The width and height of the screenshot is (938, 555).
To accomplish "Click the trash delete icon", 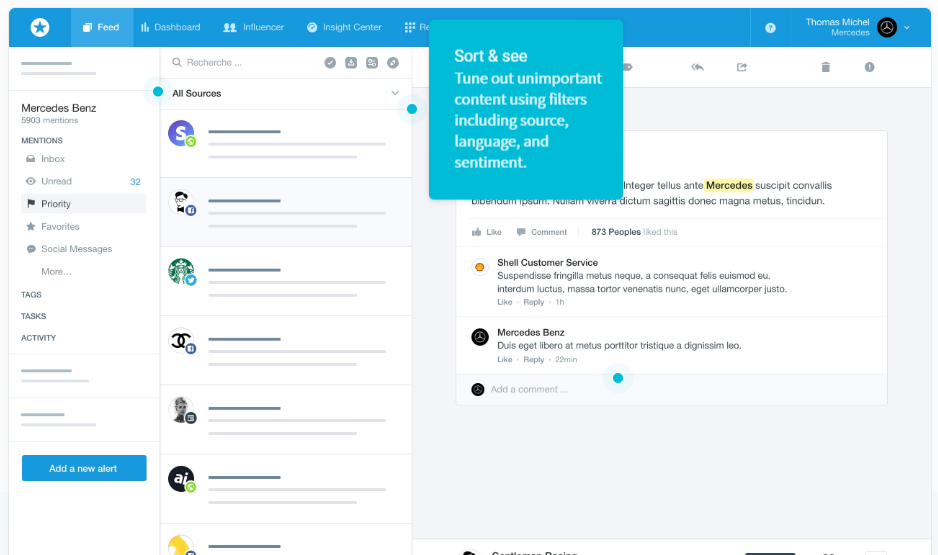I will click(x=826, y=67).
